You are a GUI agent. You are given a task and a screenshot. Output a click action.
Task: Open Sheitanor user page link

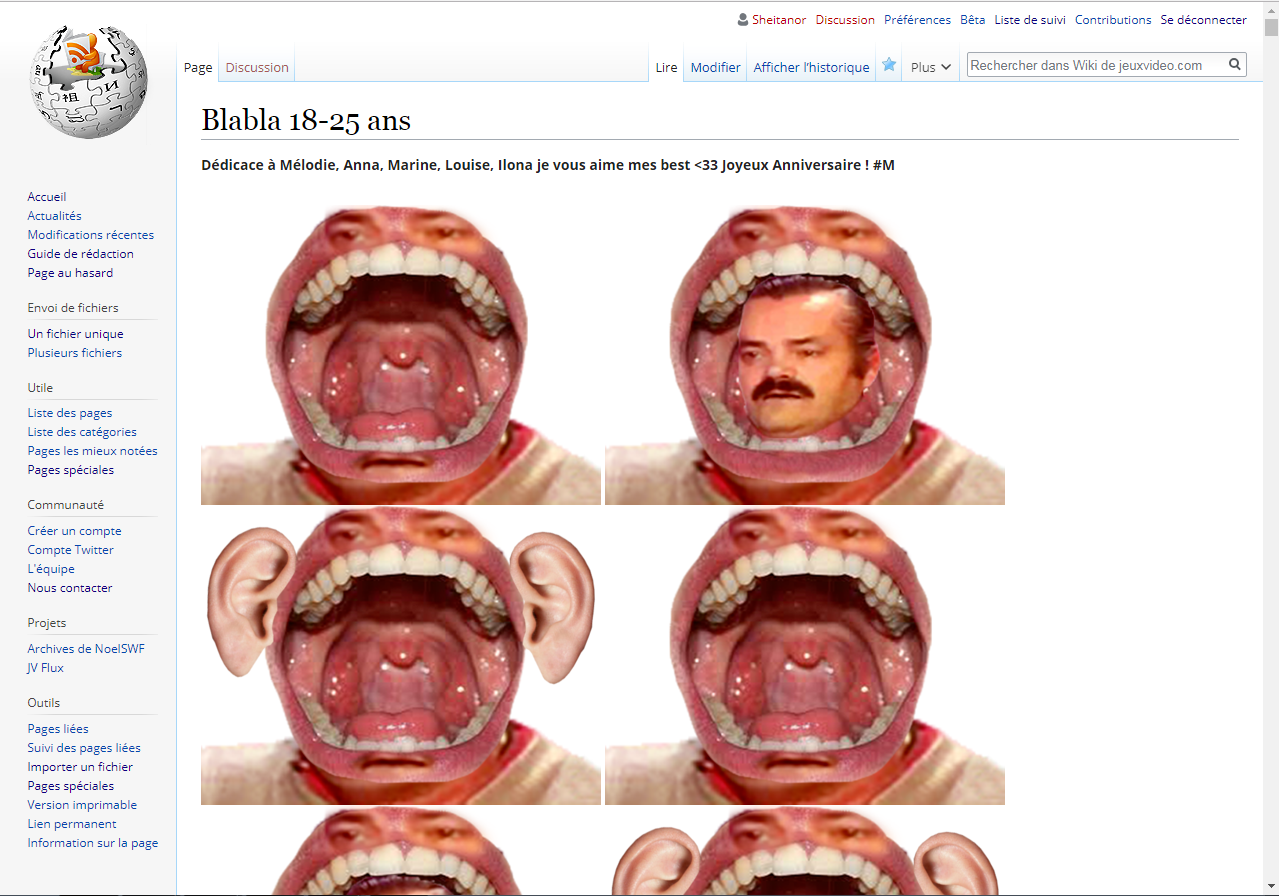point(779,20)
